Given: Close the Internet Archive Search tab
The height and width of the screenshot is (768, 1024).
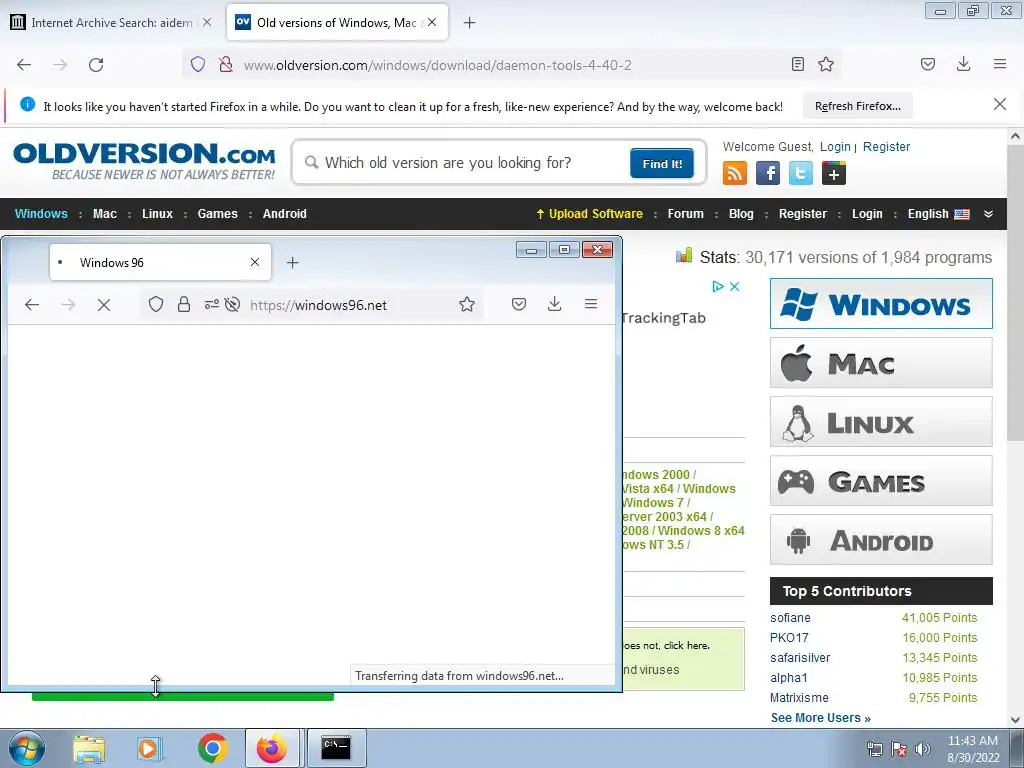Looking at the screenshot, I should [207, 22].
